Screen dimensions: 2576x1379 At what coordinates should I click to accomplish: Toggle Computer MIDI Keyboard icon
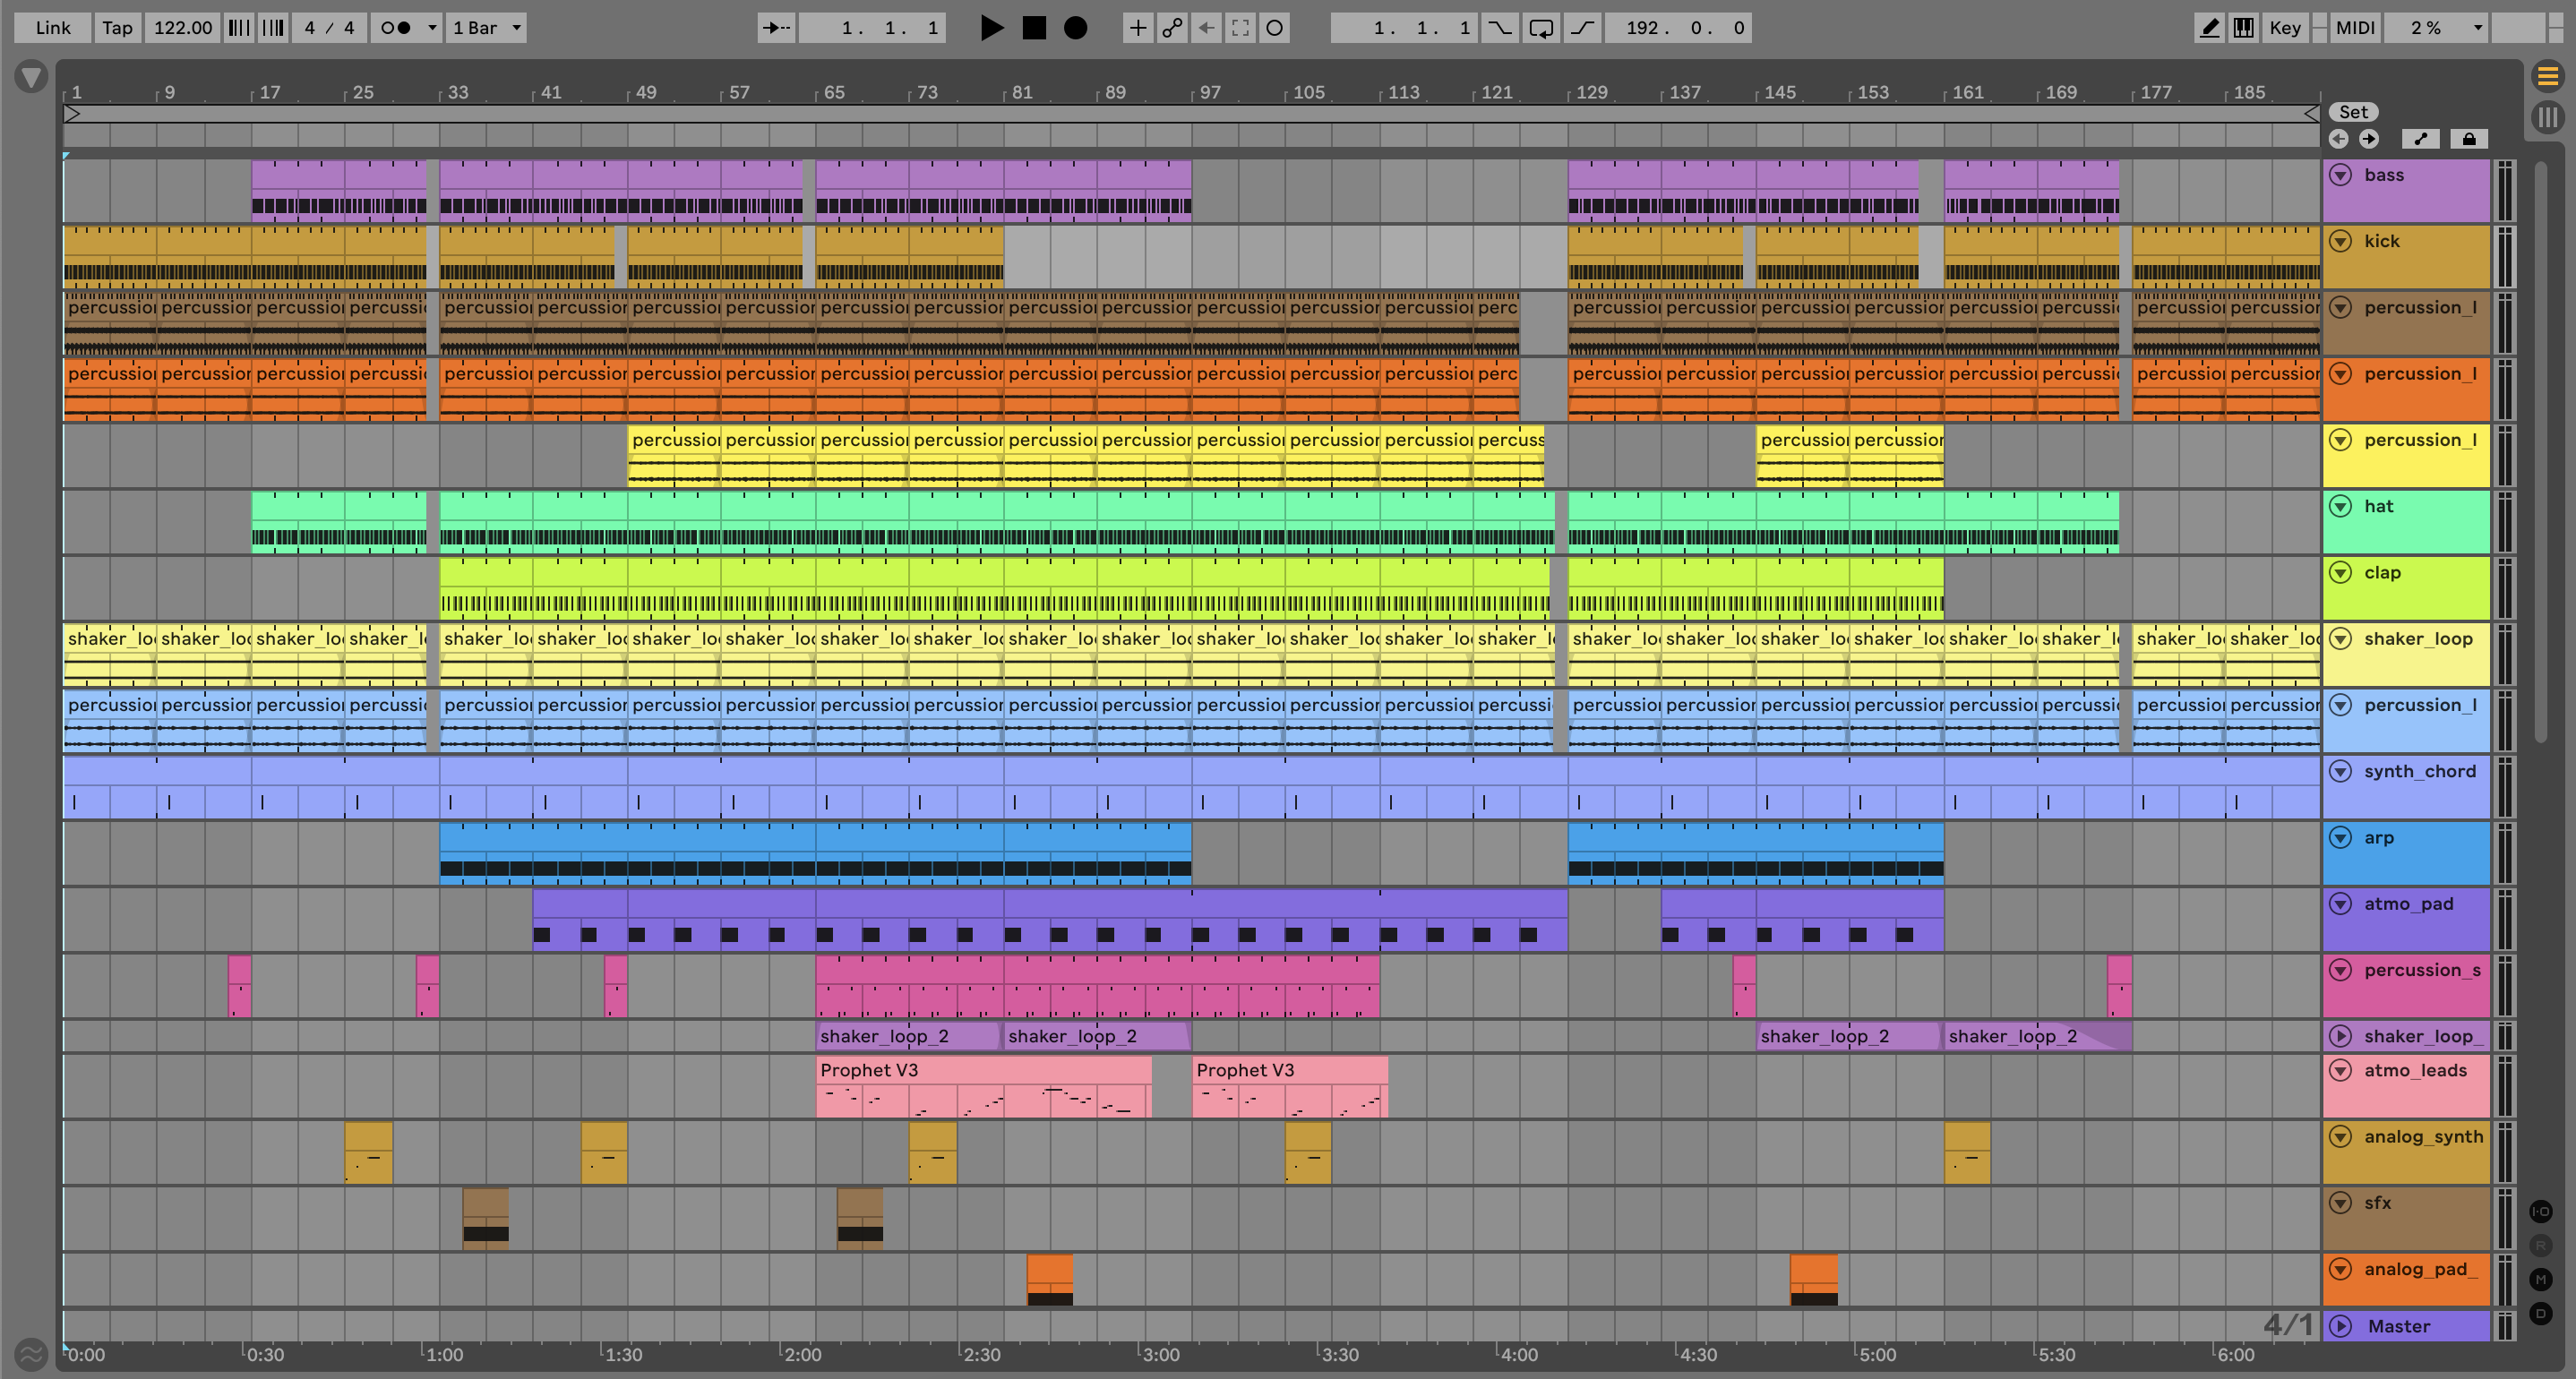[x=2244, y=28]
